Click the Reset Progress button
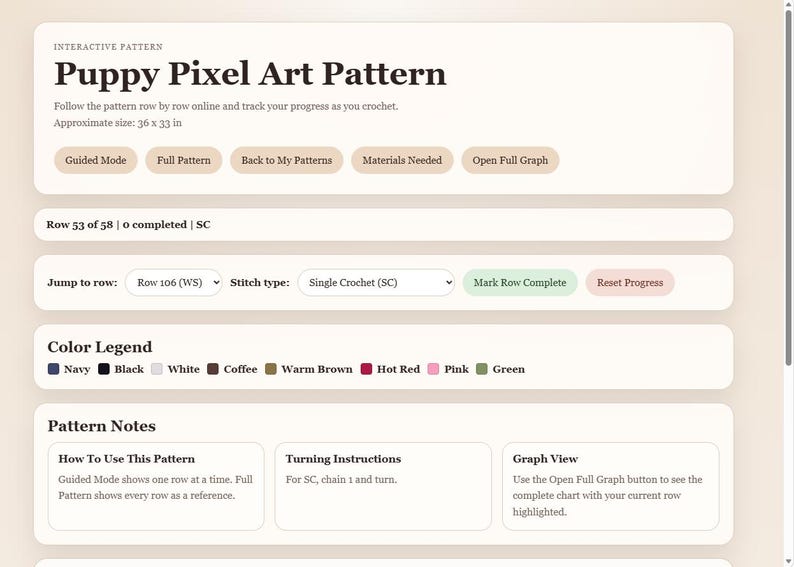 [630, 282]
